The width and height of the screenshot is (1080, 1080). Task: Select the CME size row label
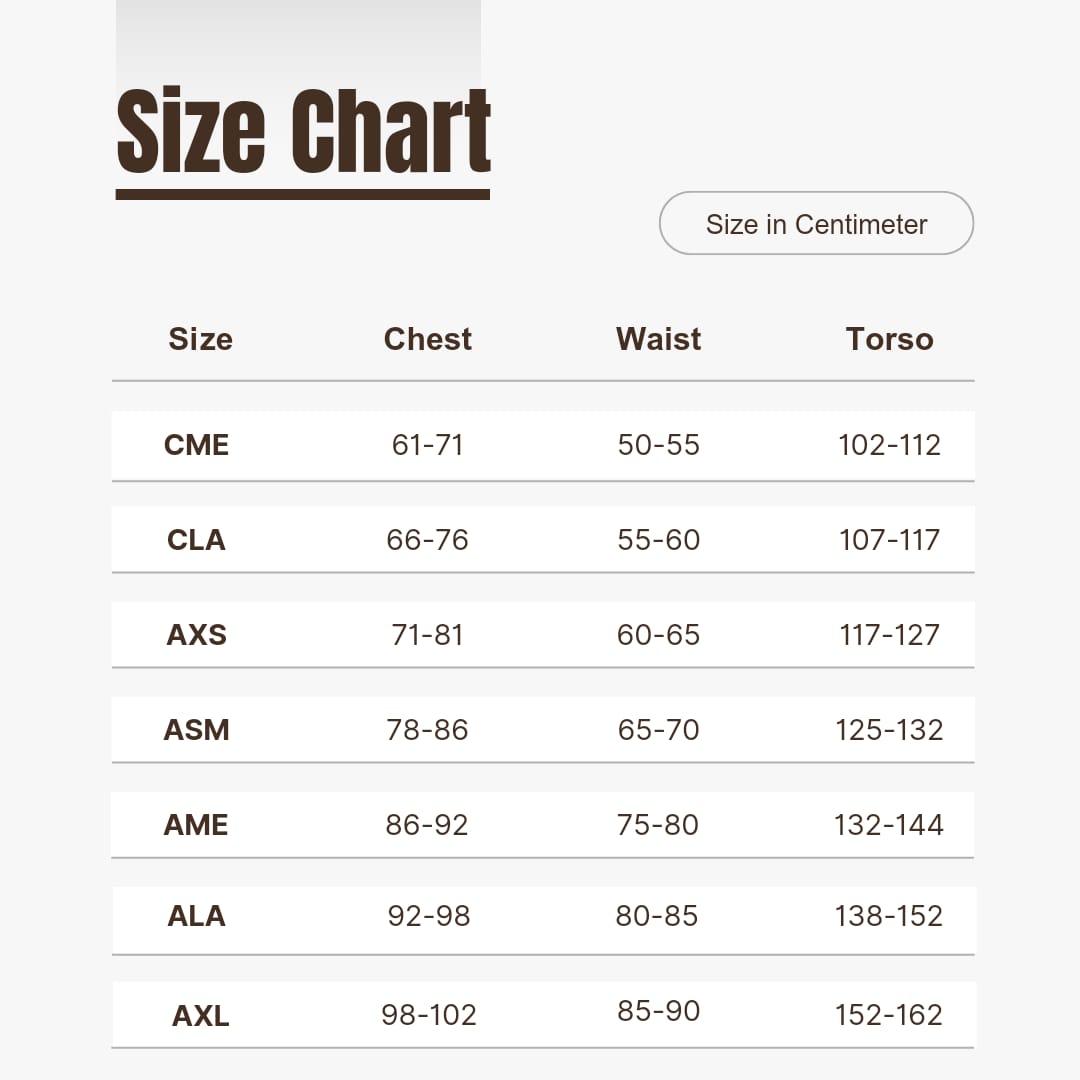[x=197, y=445]
